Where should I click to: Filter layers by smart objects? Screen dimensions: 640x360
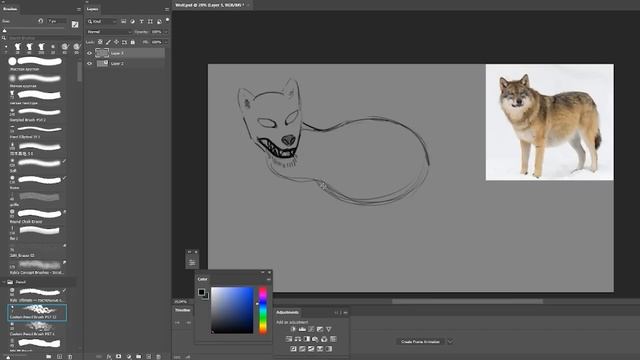click(159, 21)
